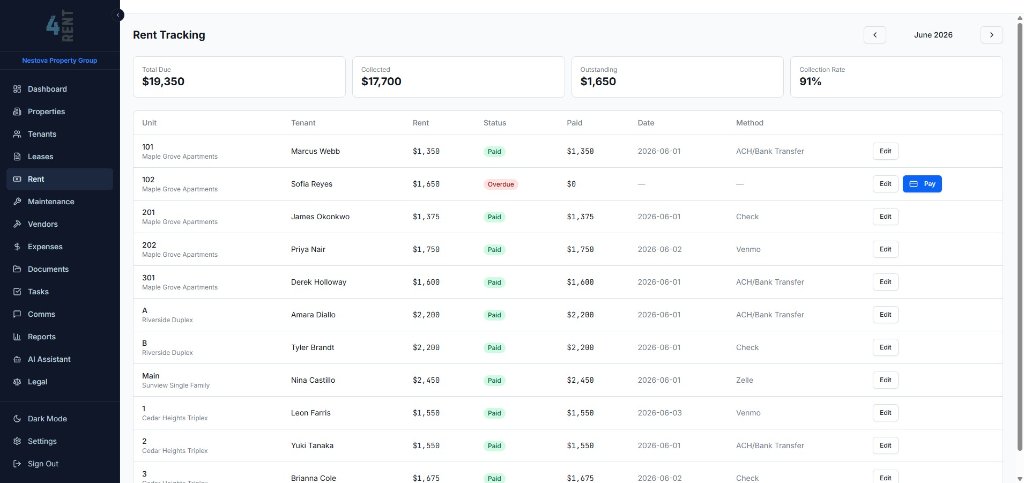Click tenant name Brianna Cole
1024x483 pixels.
(313, 478)
